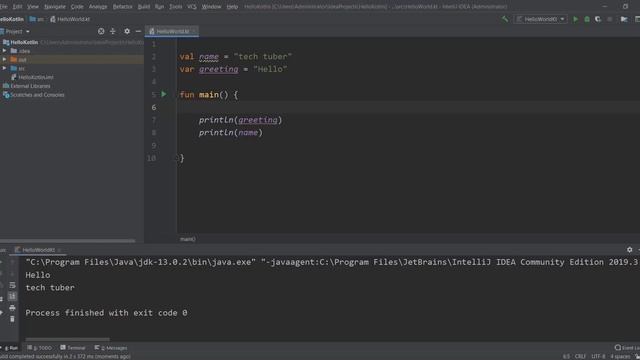Close the HelloWorld.kt editor tab
The height and width of the screenshot is (360, 640).
(194, 31)
